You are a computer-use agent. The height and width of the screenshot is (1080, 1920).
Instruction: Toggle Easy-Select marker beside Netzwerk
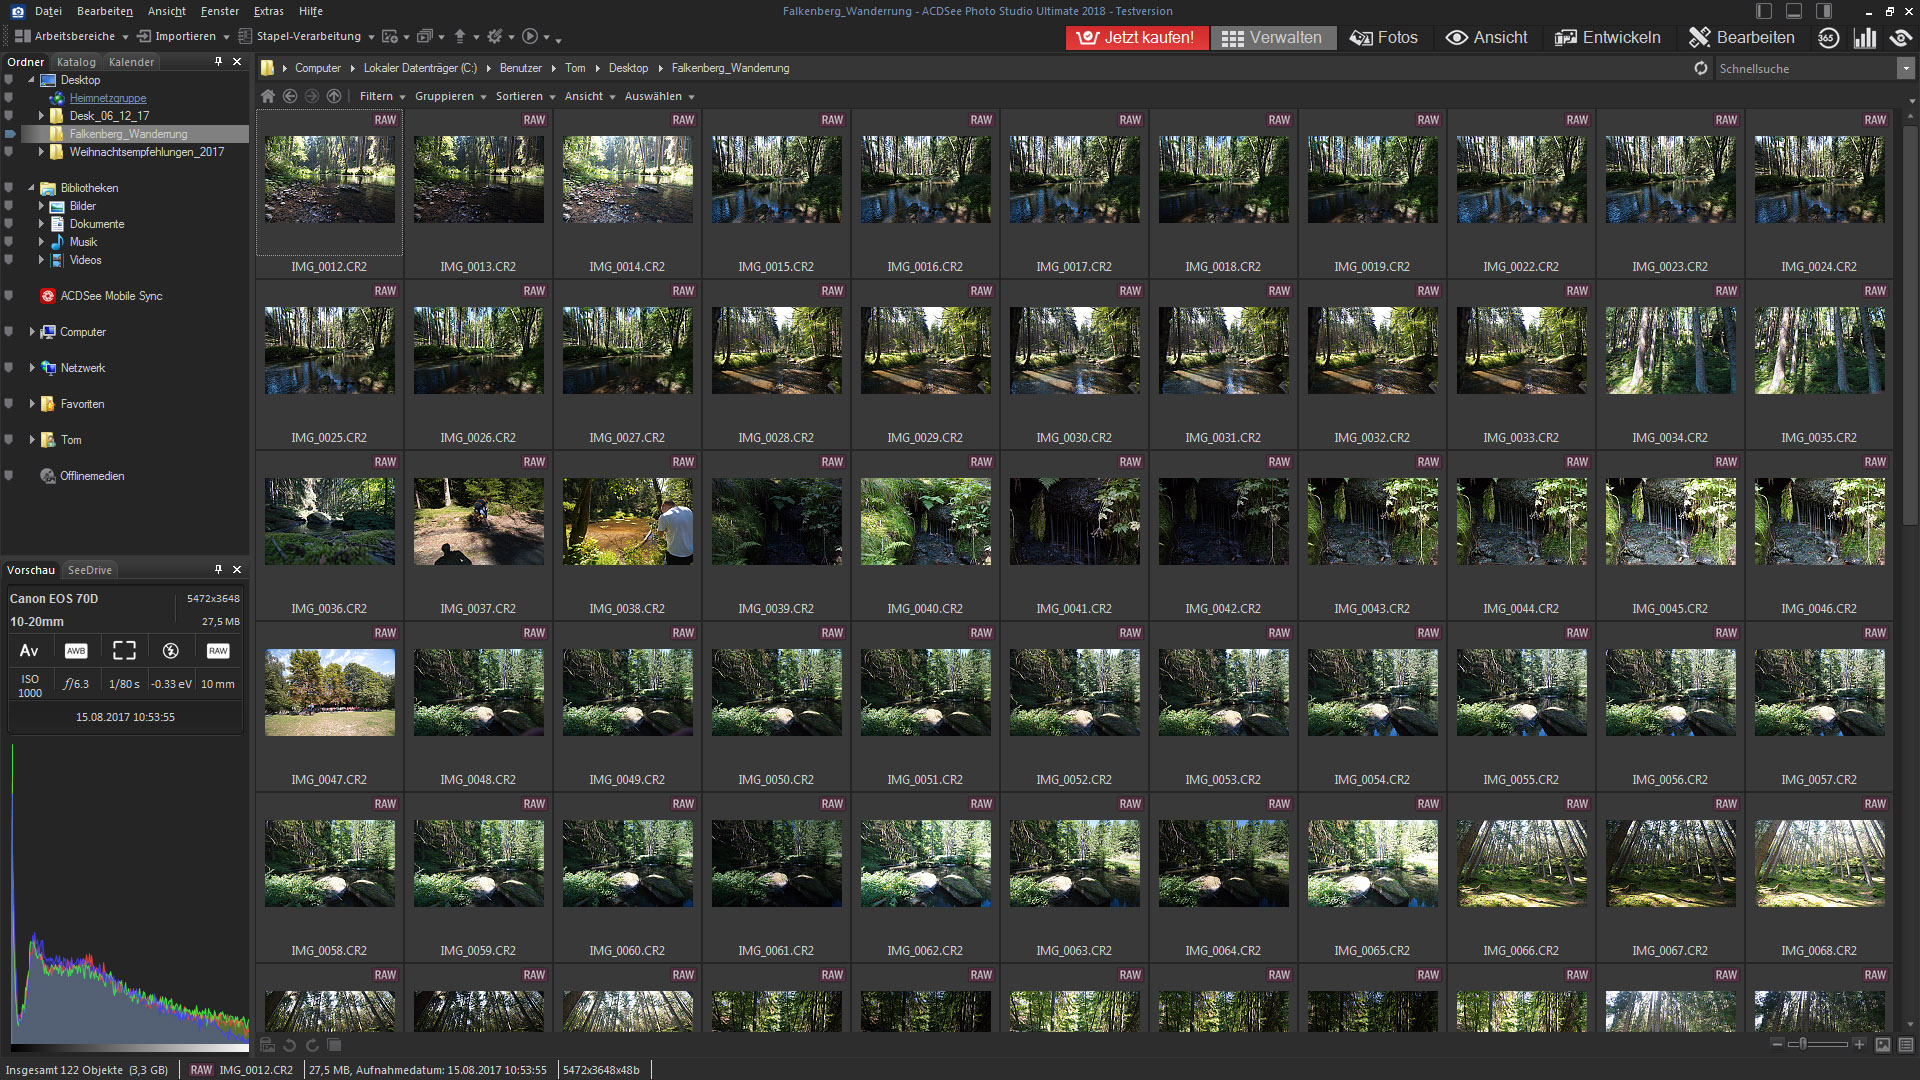[9, 368]
